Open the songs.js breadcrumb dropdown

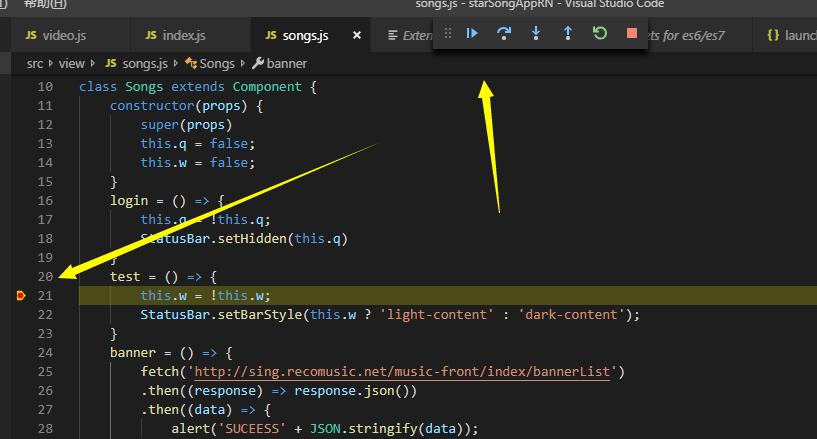[x=137, y=64]
